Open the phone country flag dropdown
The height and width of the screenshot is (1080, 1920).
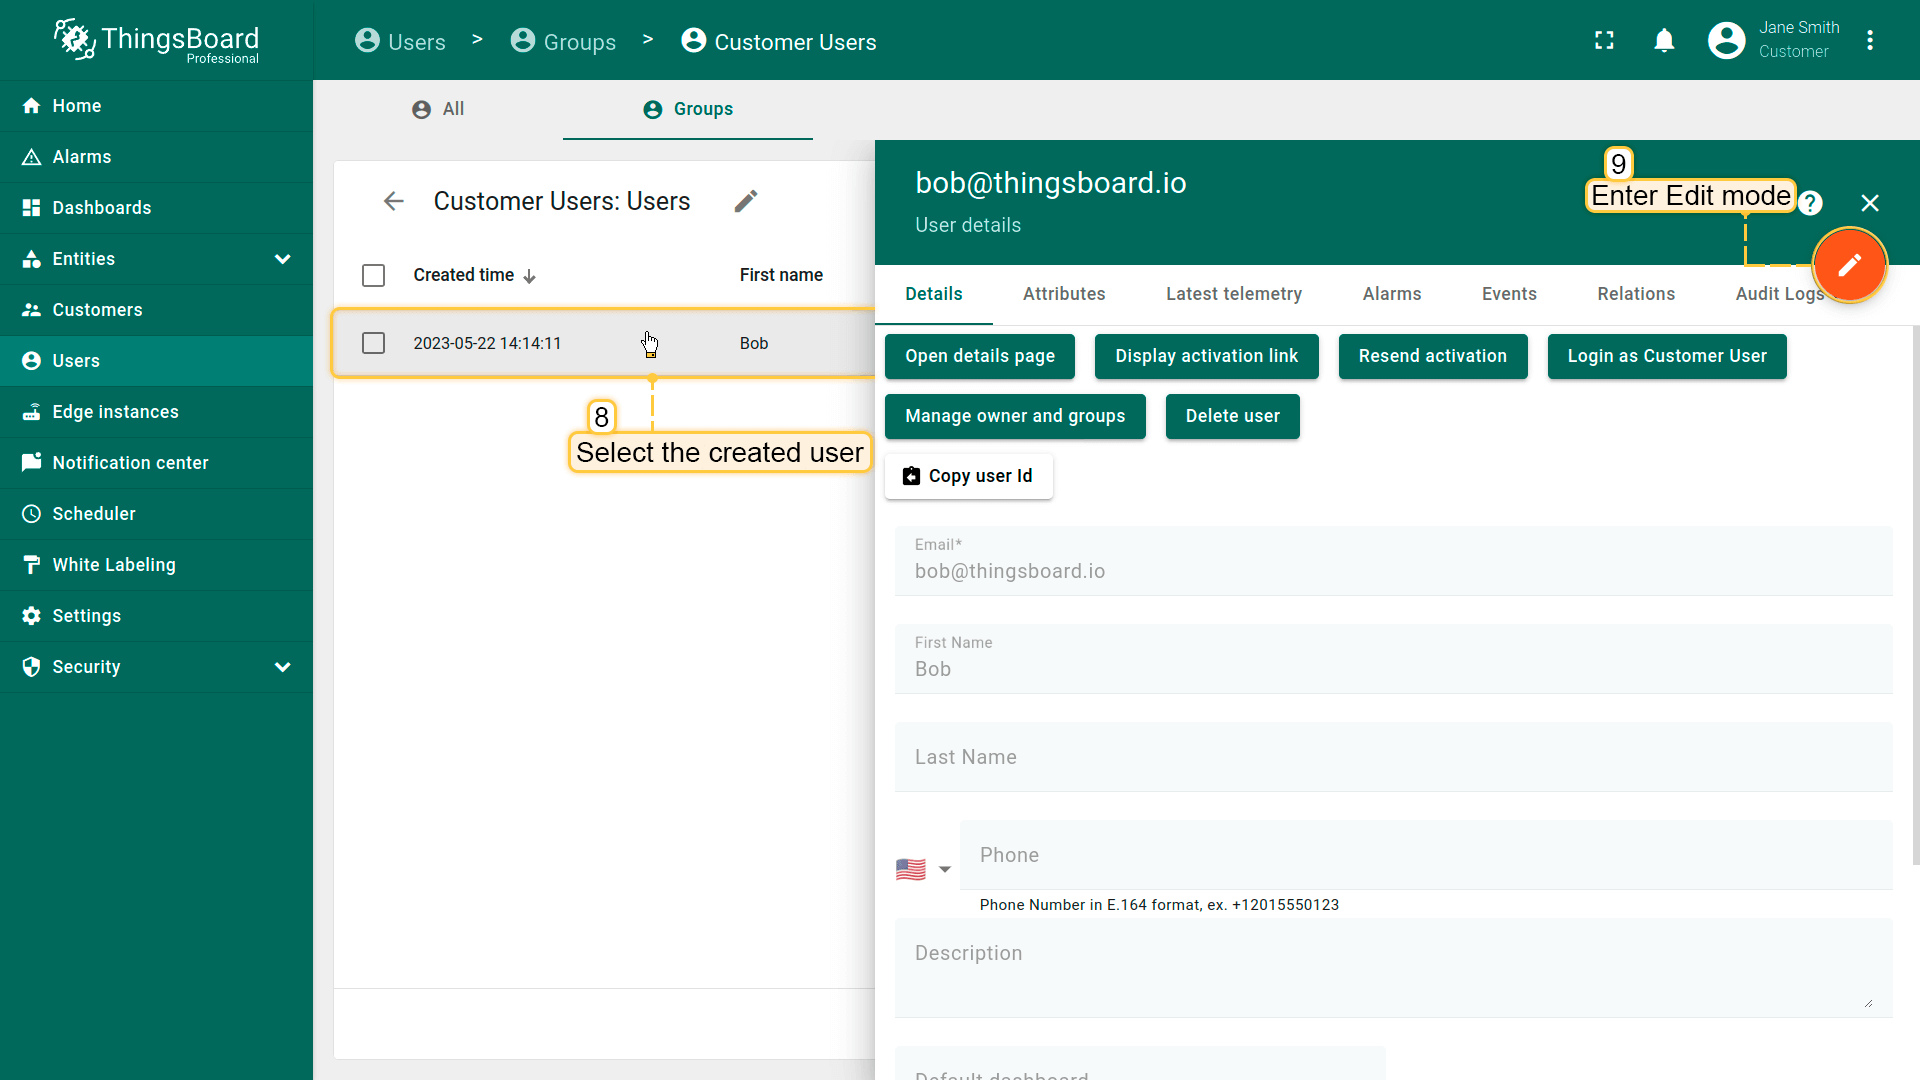point(923,869)
